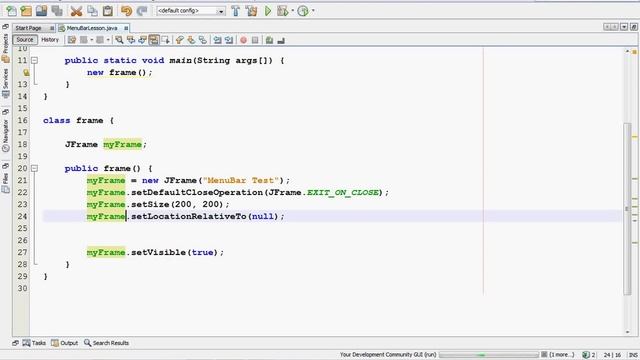
Task: Open the Search Results panel
Action: (106, 343)
